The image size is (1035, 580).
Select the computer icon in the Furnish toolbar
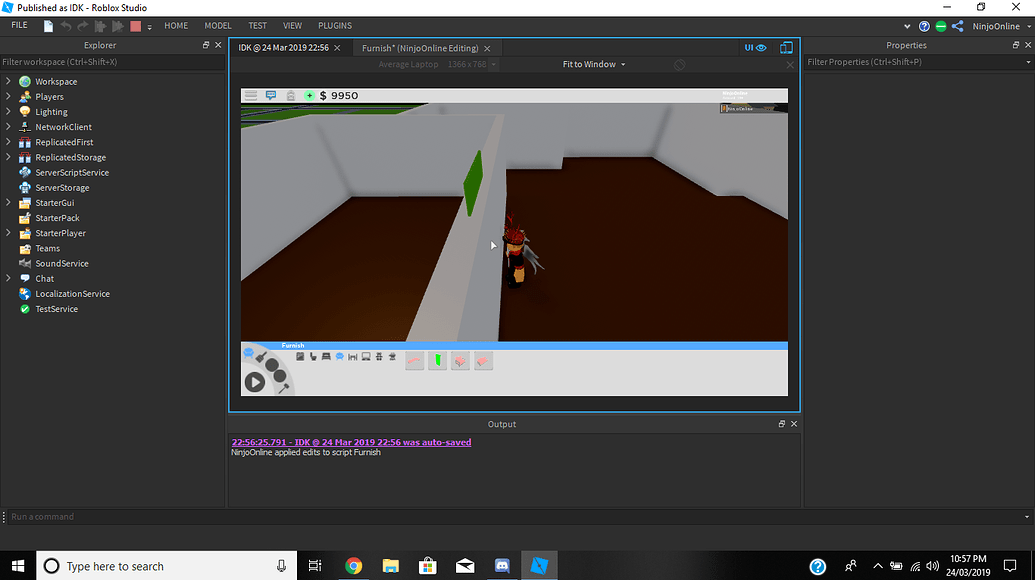pyautogui.click(x=366, y=356)
